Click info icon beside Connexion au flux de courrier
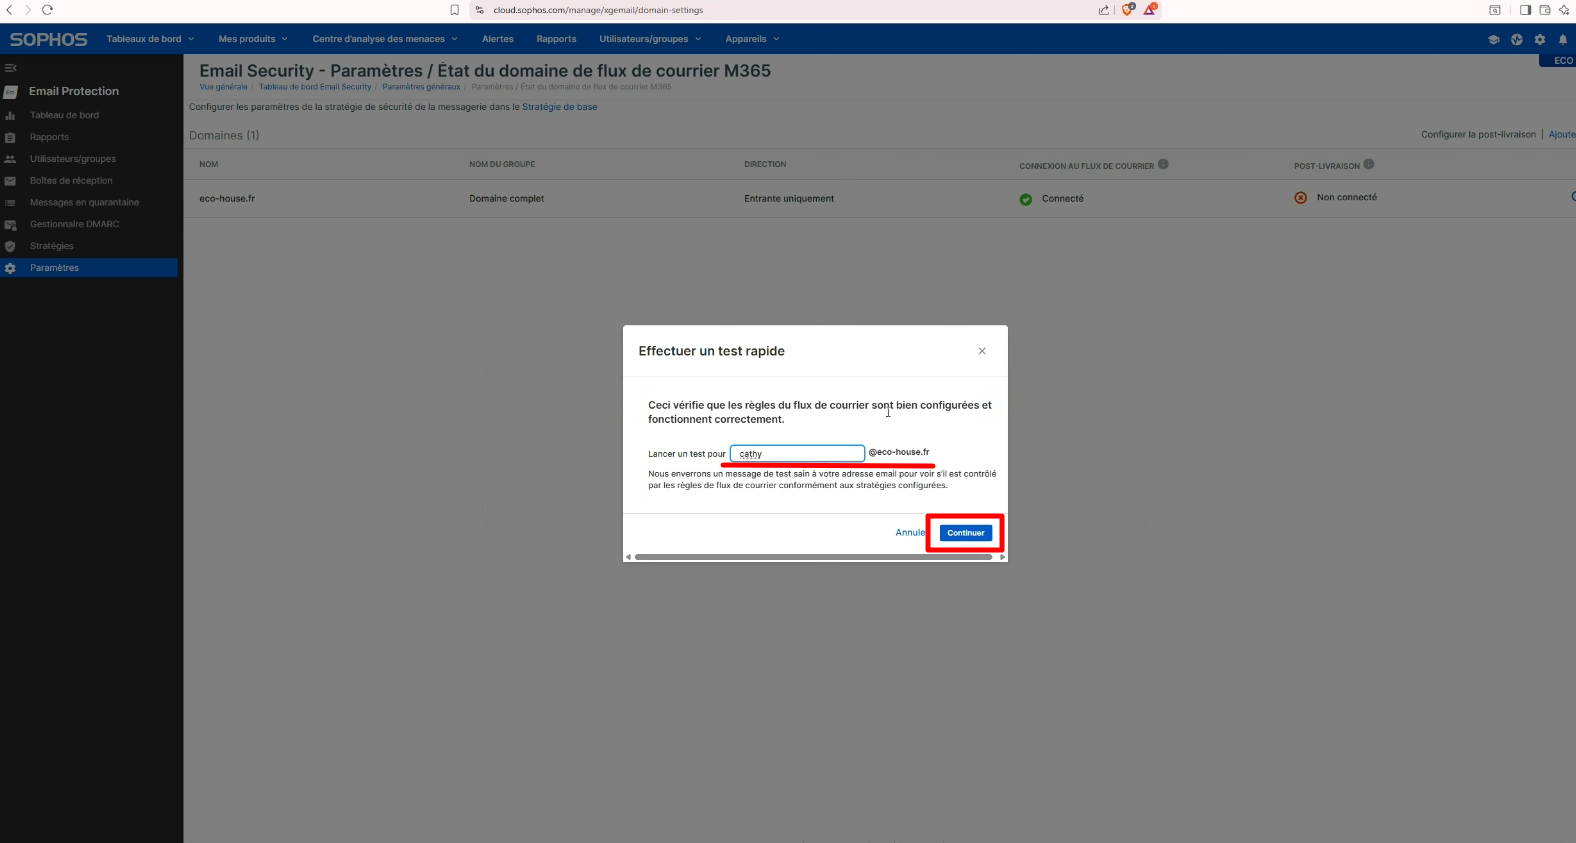Viewport: 1576px width, 843px height. pyautogui.click(x=1163, y=164)
